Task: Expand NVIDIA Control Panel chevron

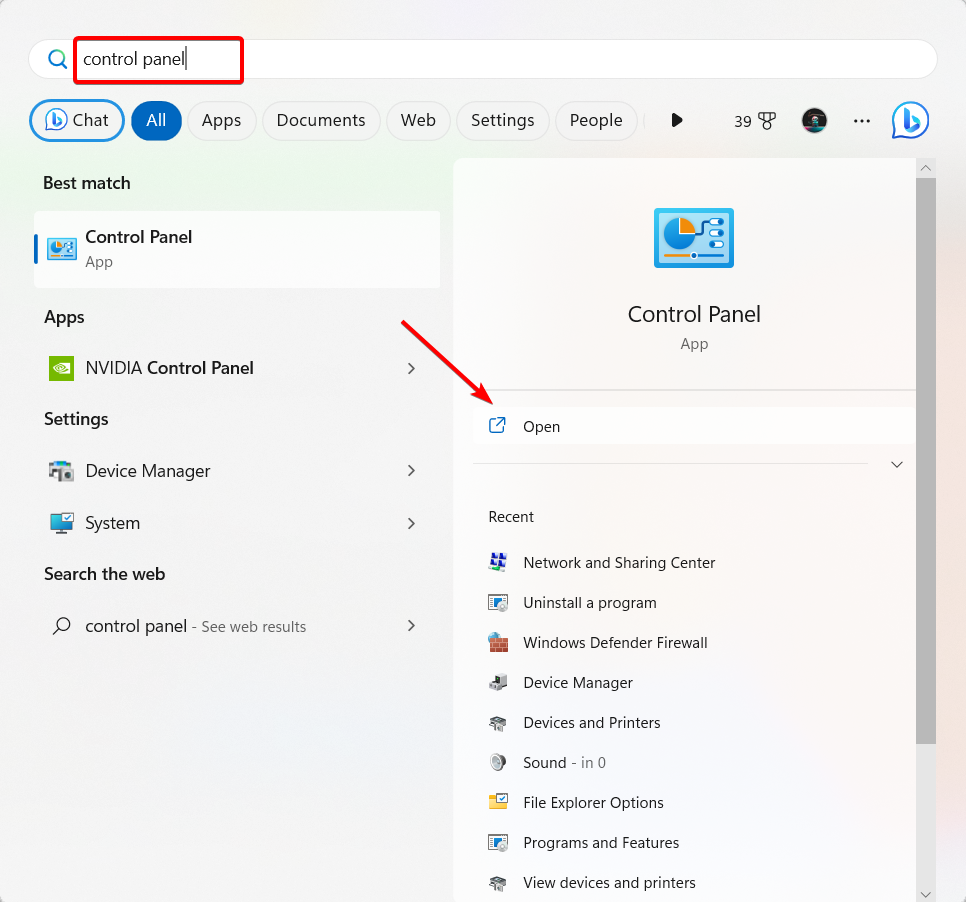Action: tap(411, 368)
